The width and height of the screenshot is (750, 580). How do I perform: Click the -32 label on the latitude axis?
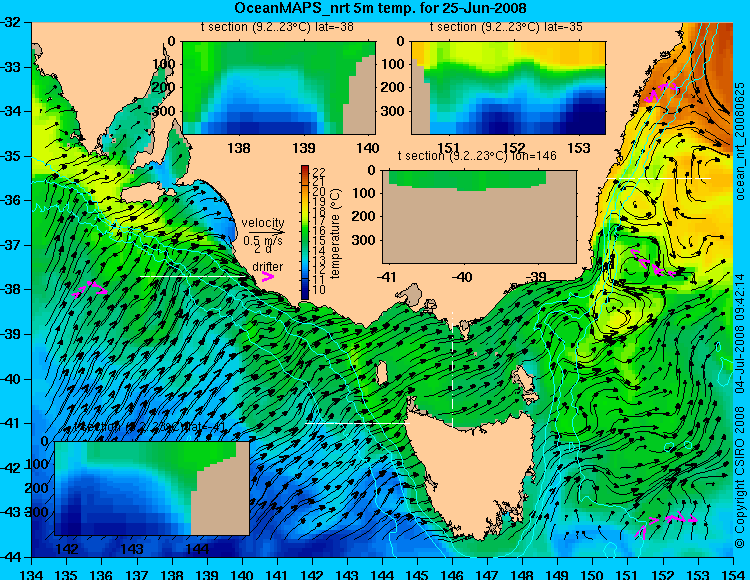coord(11,22)
